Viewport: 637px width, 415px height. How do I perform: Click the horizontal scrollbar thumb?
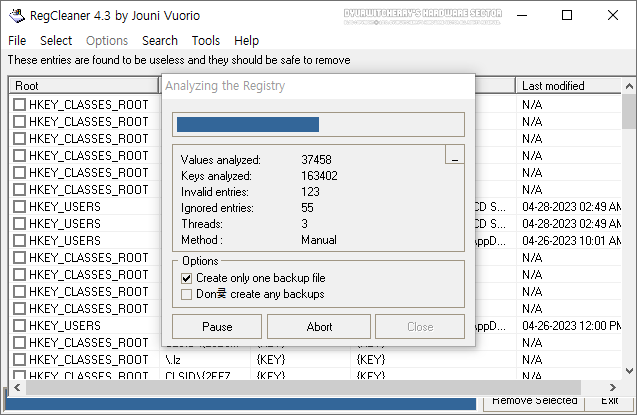click(303, 387)
